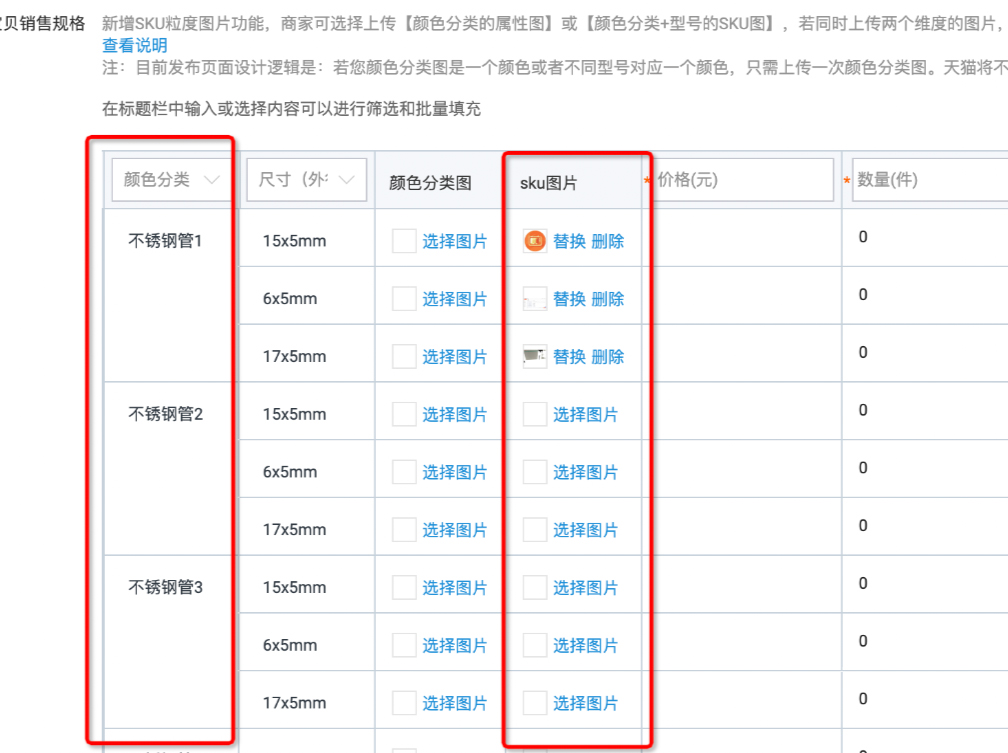
Task: Click 删除 next to the 6x5mm SKU thumbnail
Action: (608, 296)
